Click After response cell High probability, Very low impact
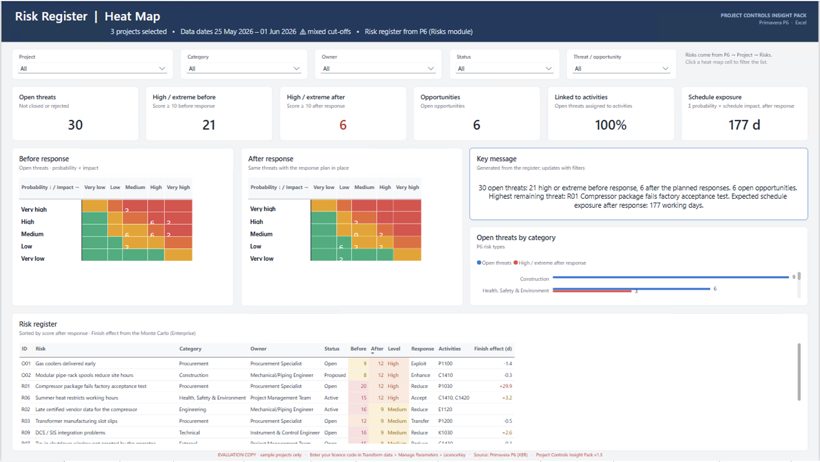 click(x=323, y=218)
